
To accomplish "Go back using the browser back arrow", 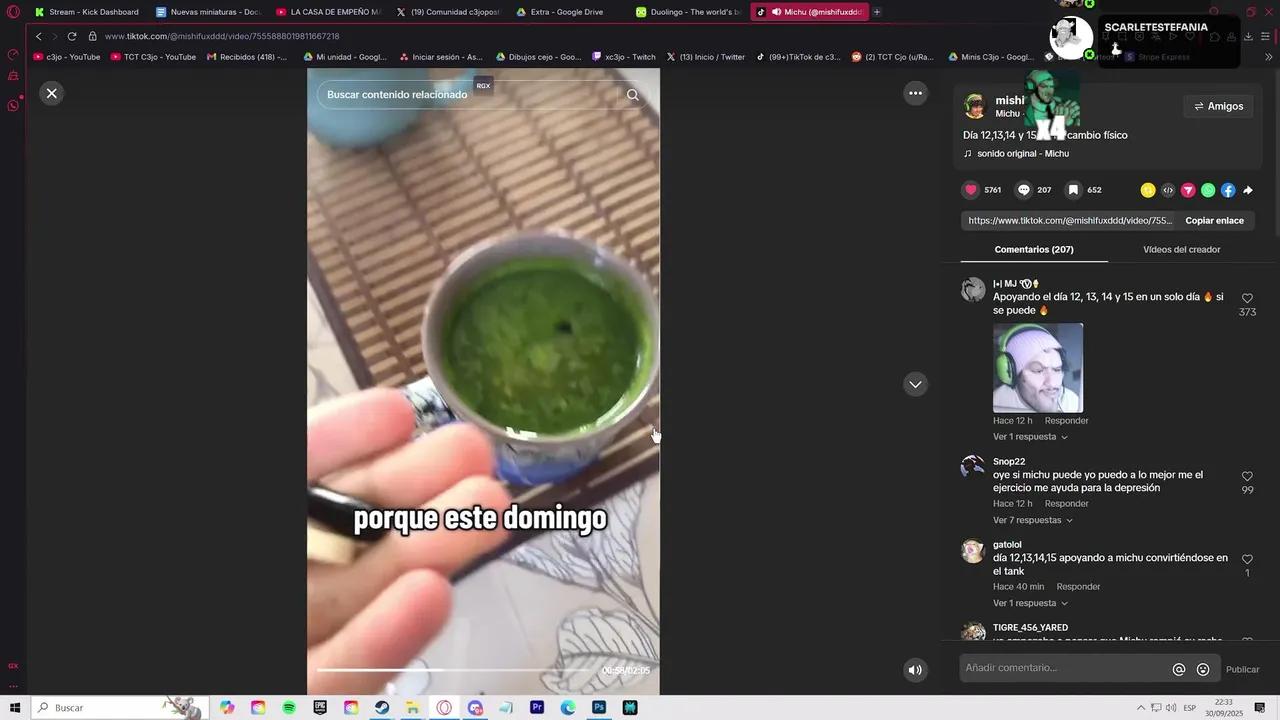I will pos(39,36).
